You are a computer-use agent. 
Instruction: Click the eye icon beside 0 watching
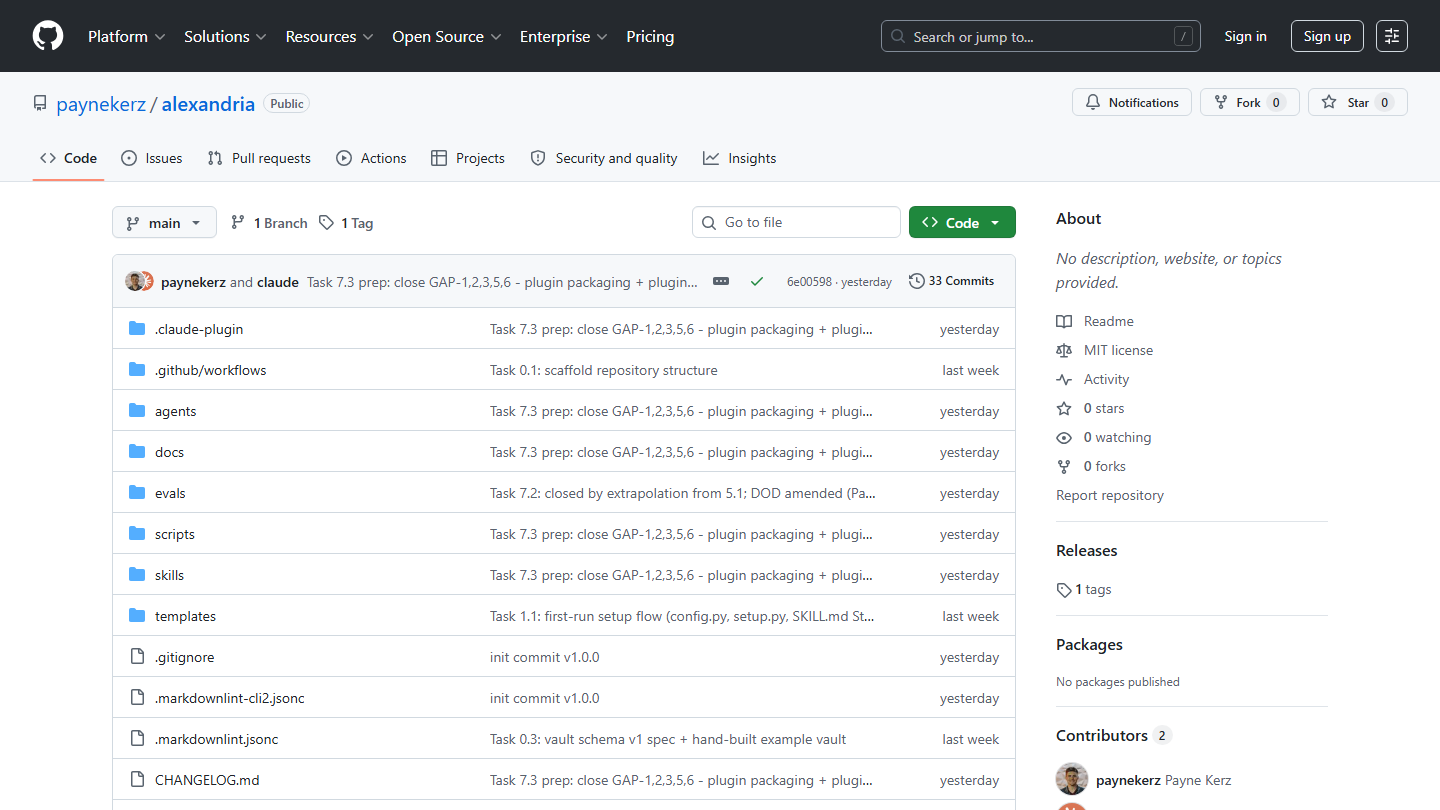pos(1064,437)
